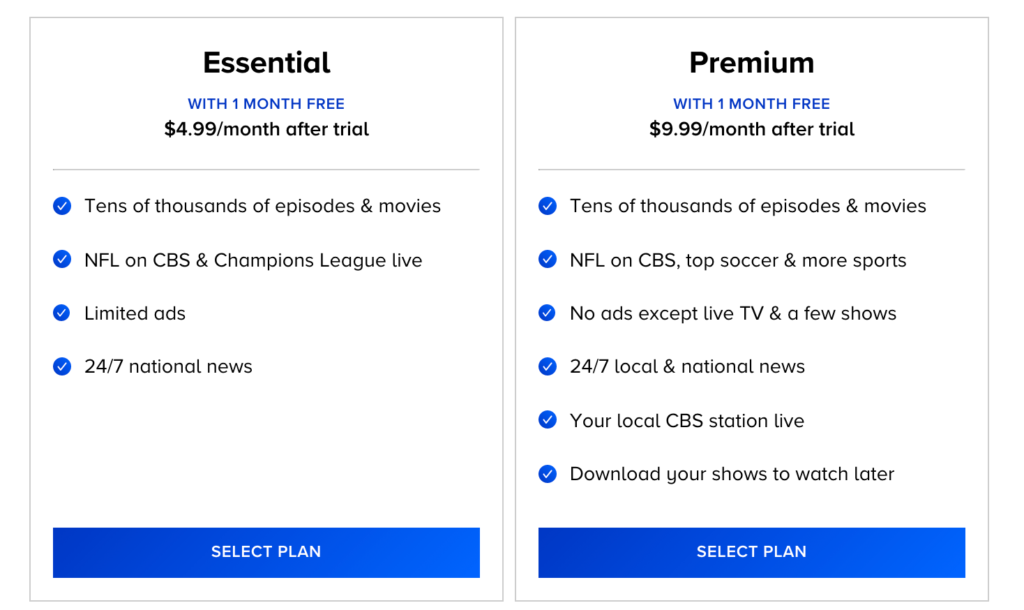Click the checkmark next to NFL on CBS & Champions League

62,260
